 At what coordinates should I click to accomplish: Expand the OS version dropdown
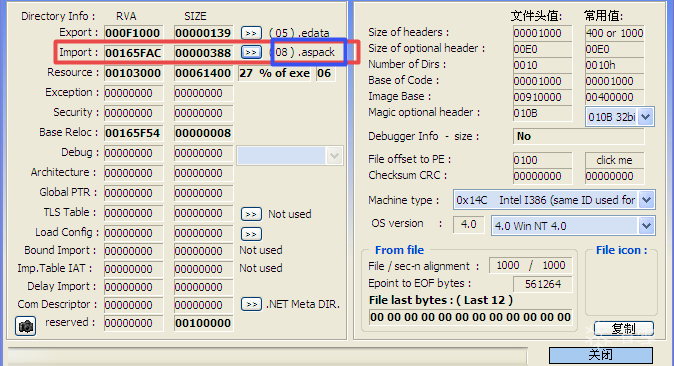pyautogui.click(x=646, y=226)
